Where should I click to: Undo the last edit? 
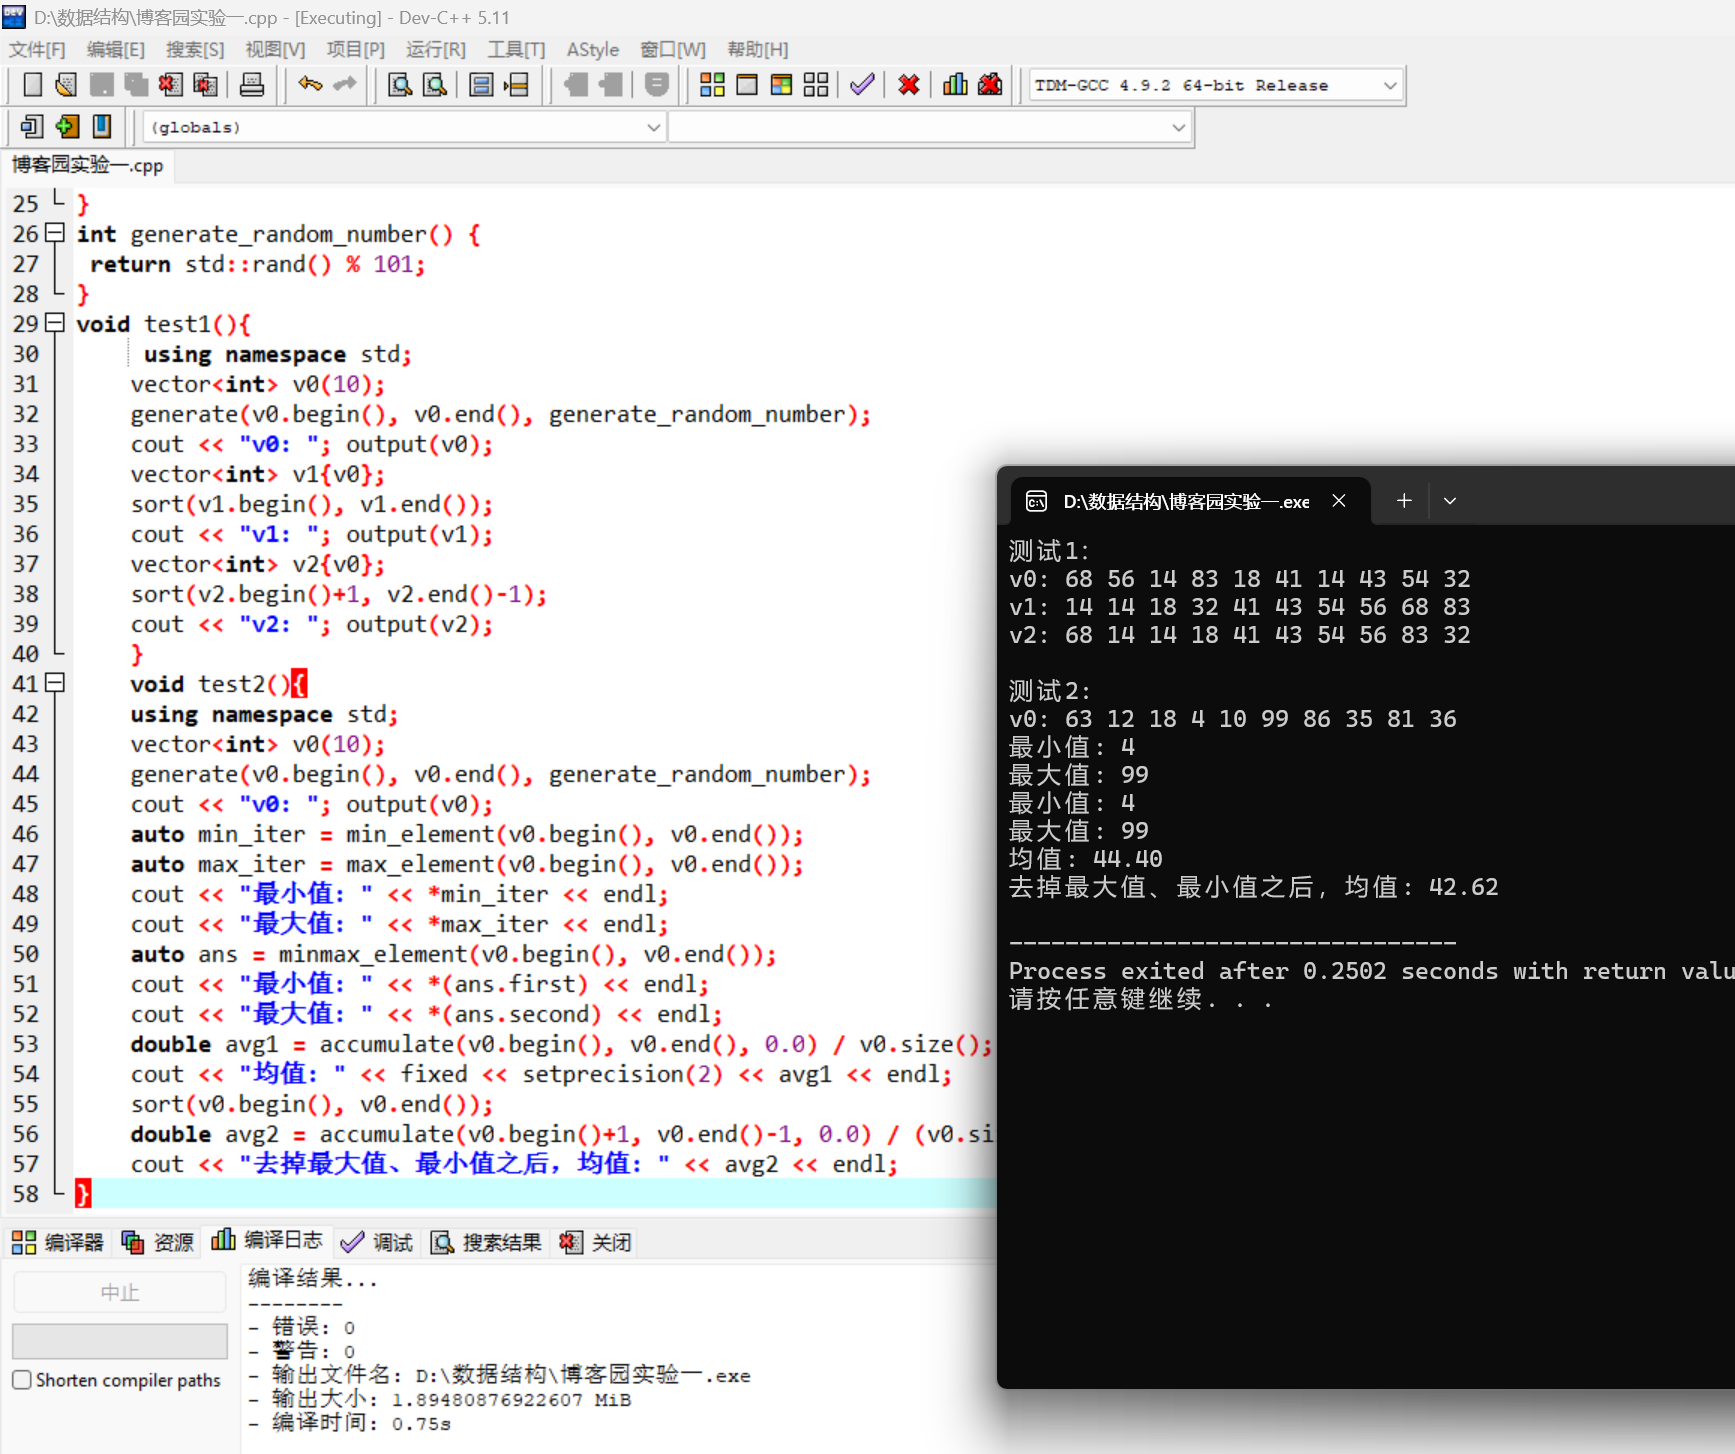310,85
